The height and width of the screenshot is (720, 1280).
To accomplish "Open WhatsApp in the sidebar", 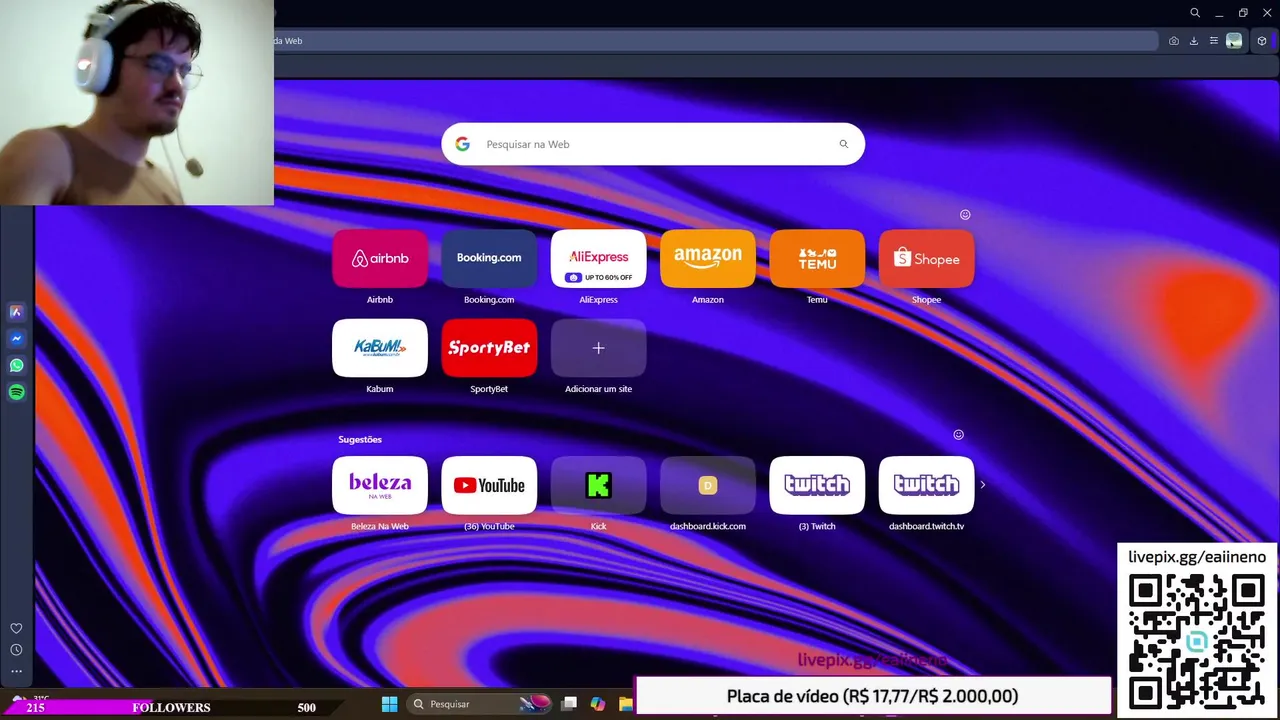I will (x=16, y=366).
